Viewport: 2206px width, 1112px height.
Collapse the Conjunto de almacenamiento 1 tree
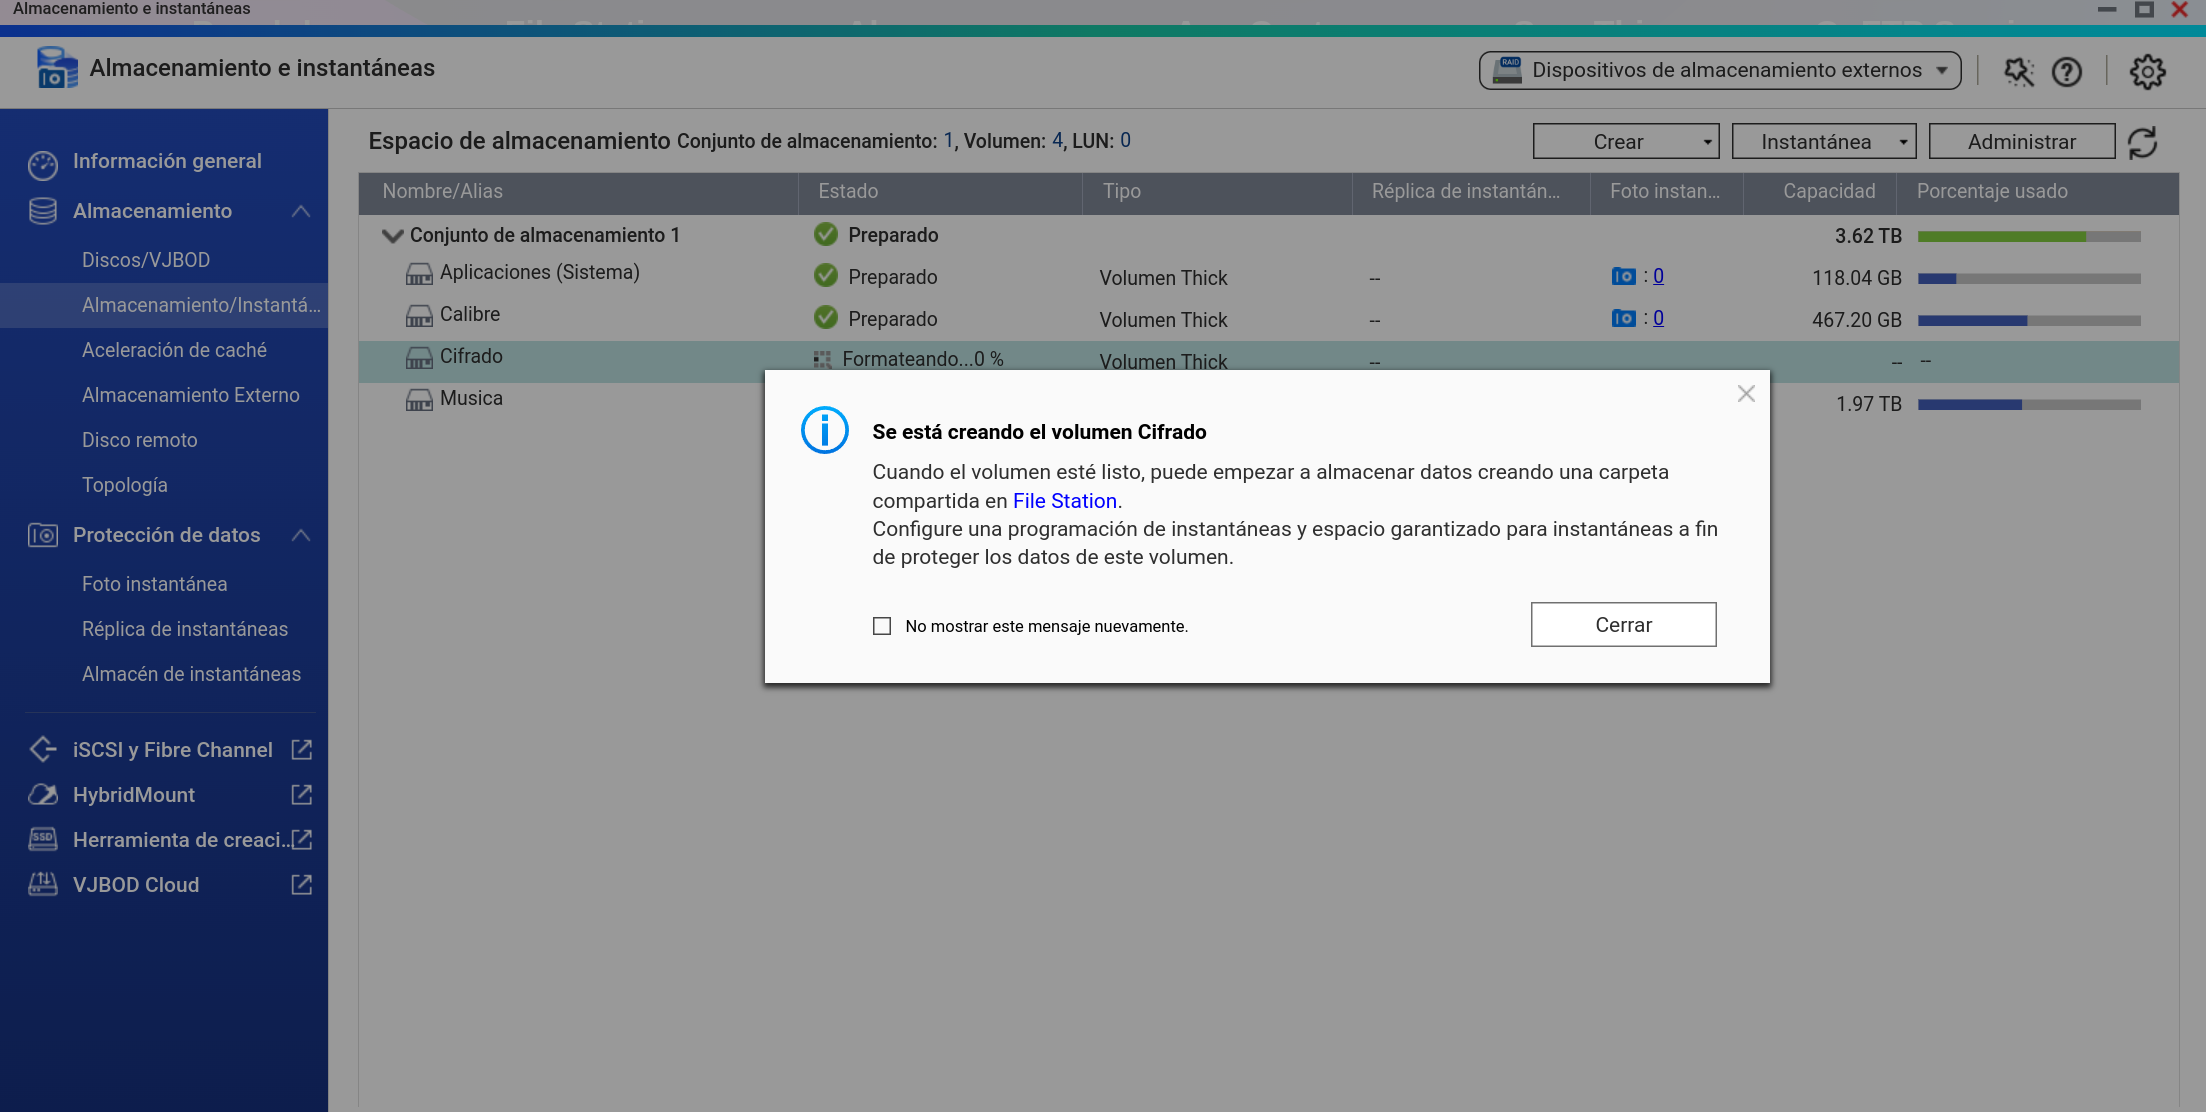(392, 236)
